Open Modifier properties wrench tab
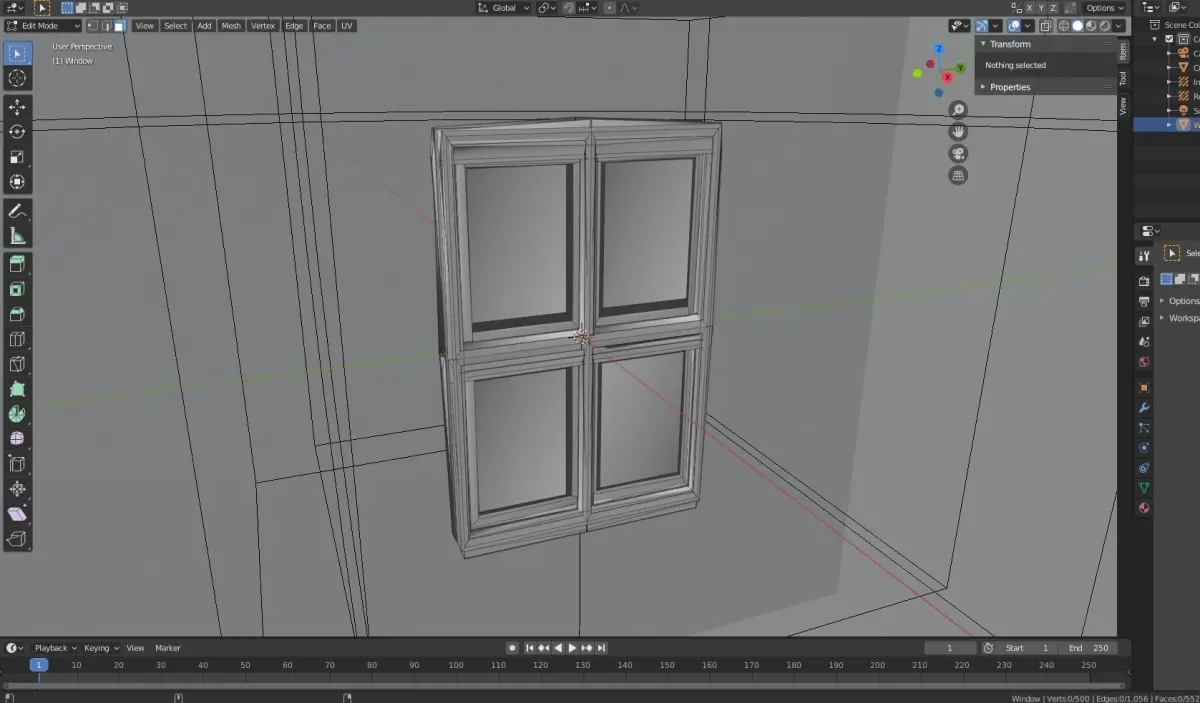Image resolution: width=1200 pixels, height=703 pixels. tap(1144, 408)
